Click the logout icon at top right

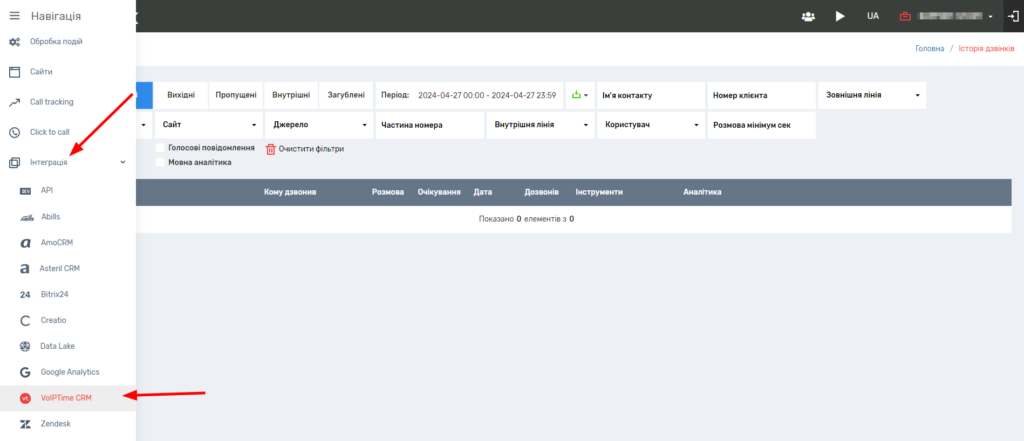coord(1010,16)
